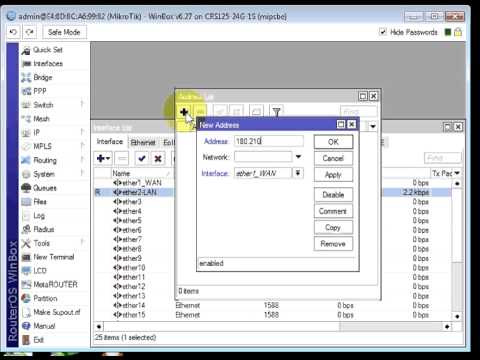The image size is (480, 360).
Task: Click the blue enable checkmark in Interface List
Action: pyautogui.click(x=142, y=158)
